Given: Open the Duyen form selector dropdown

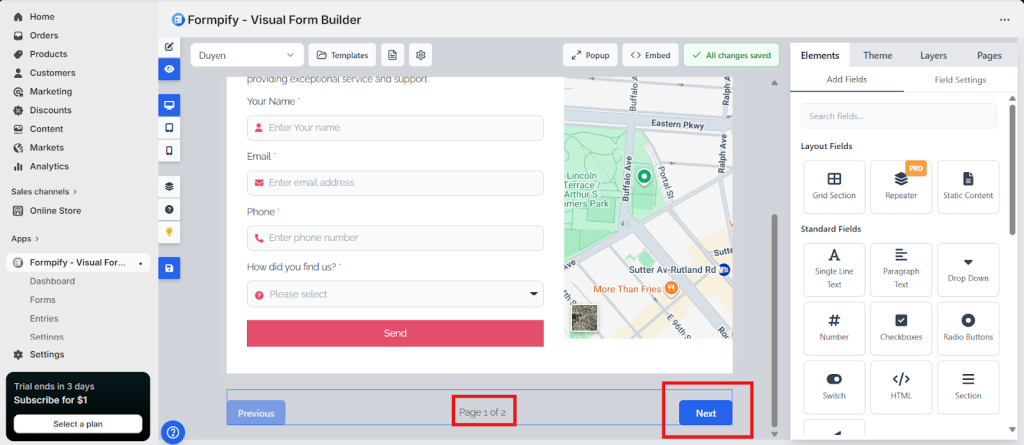Looking at the screenshot, I should point(246,55).
